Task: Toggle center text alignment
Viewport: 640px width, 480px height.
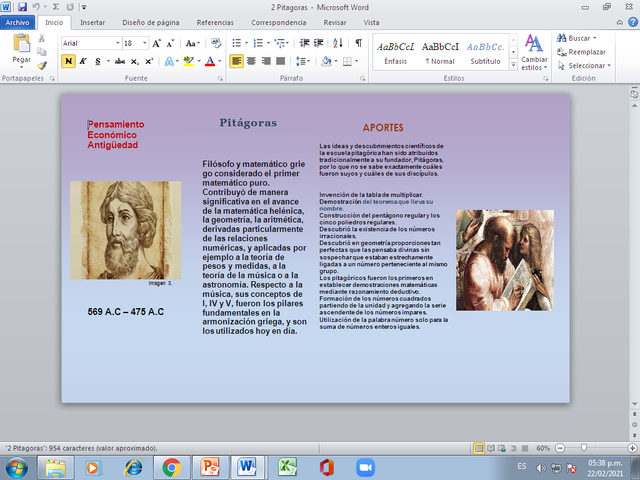Action: coord(252,61)
